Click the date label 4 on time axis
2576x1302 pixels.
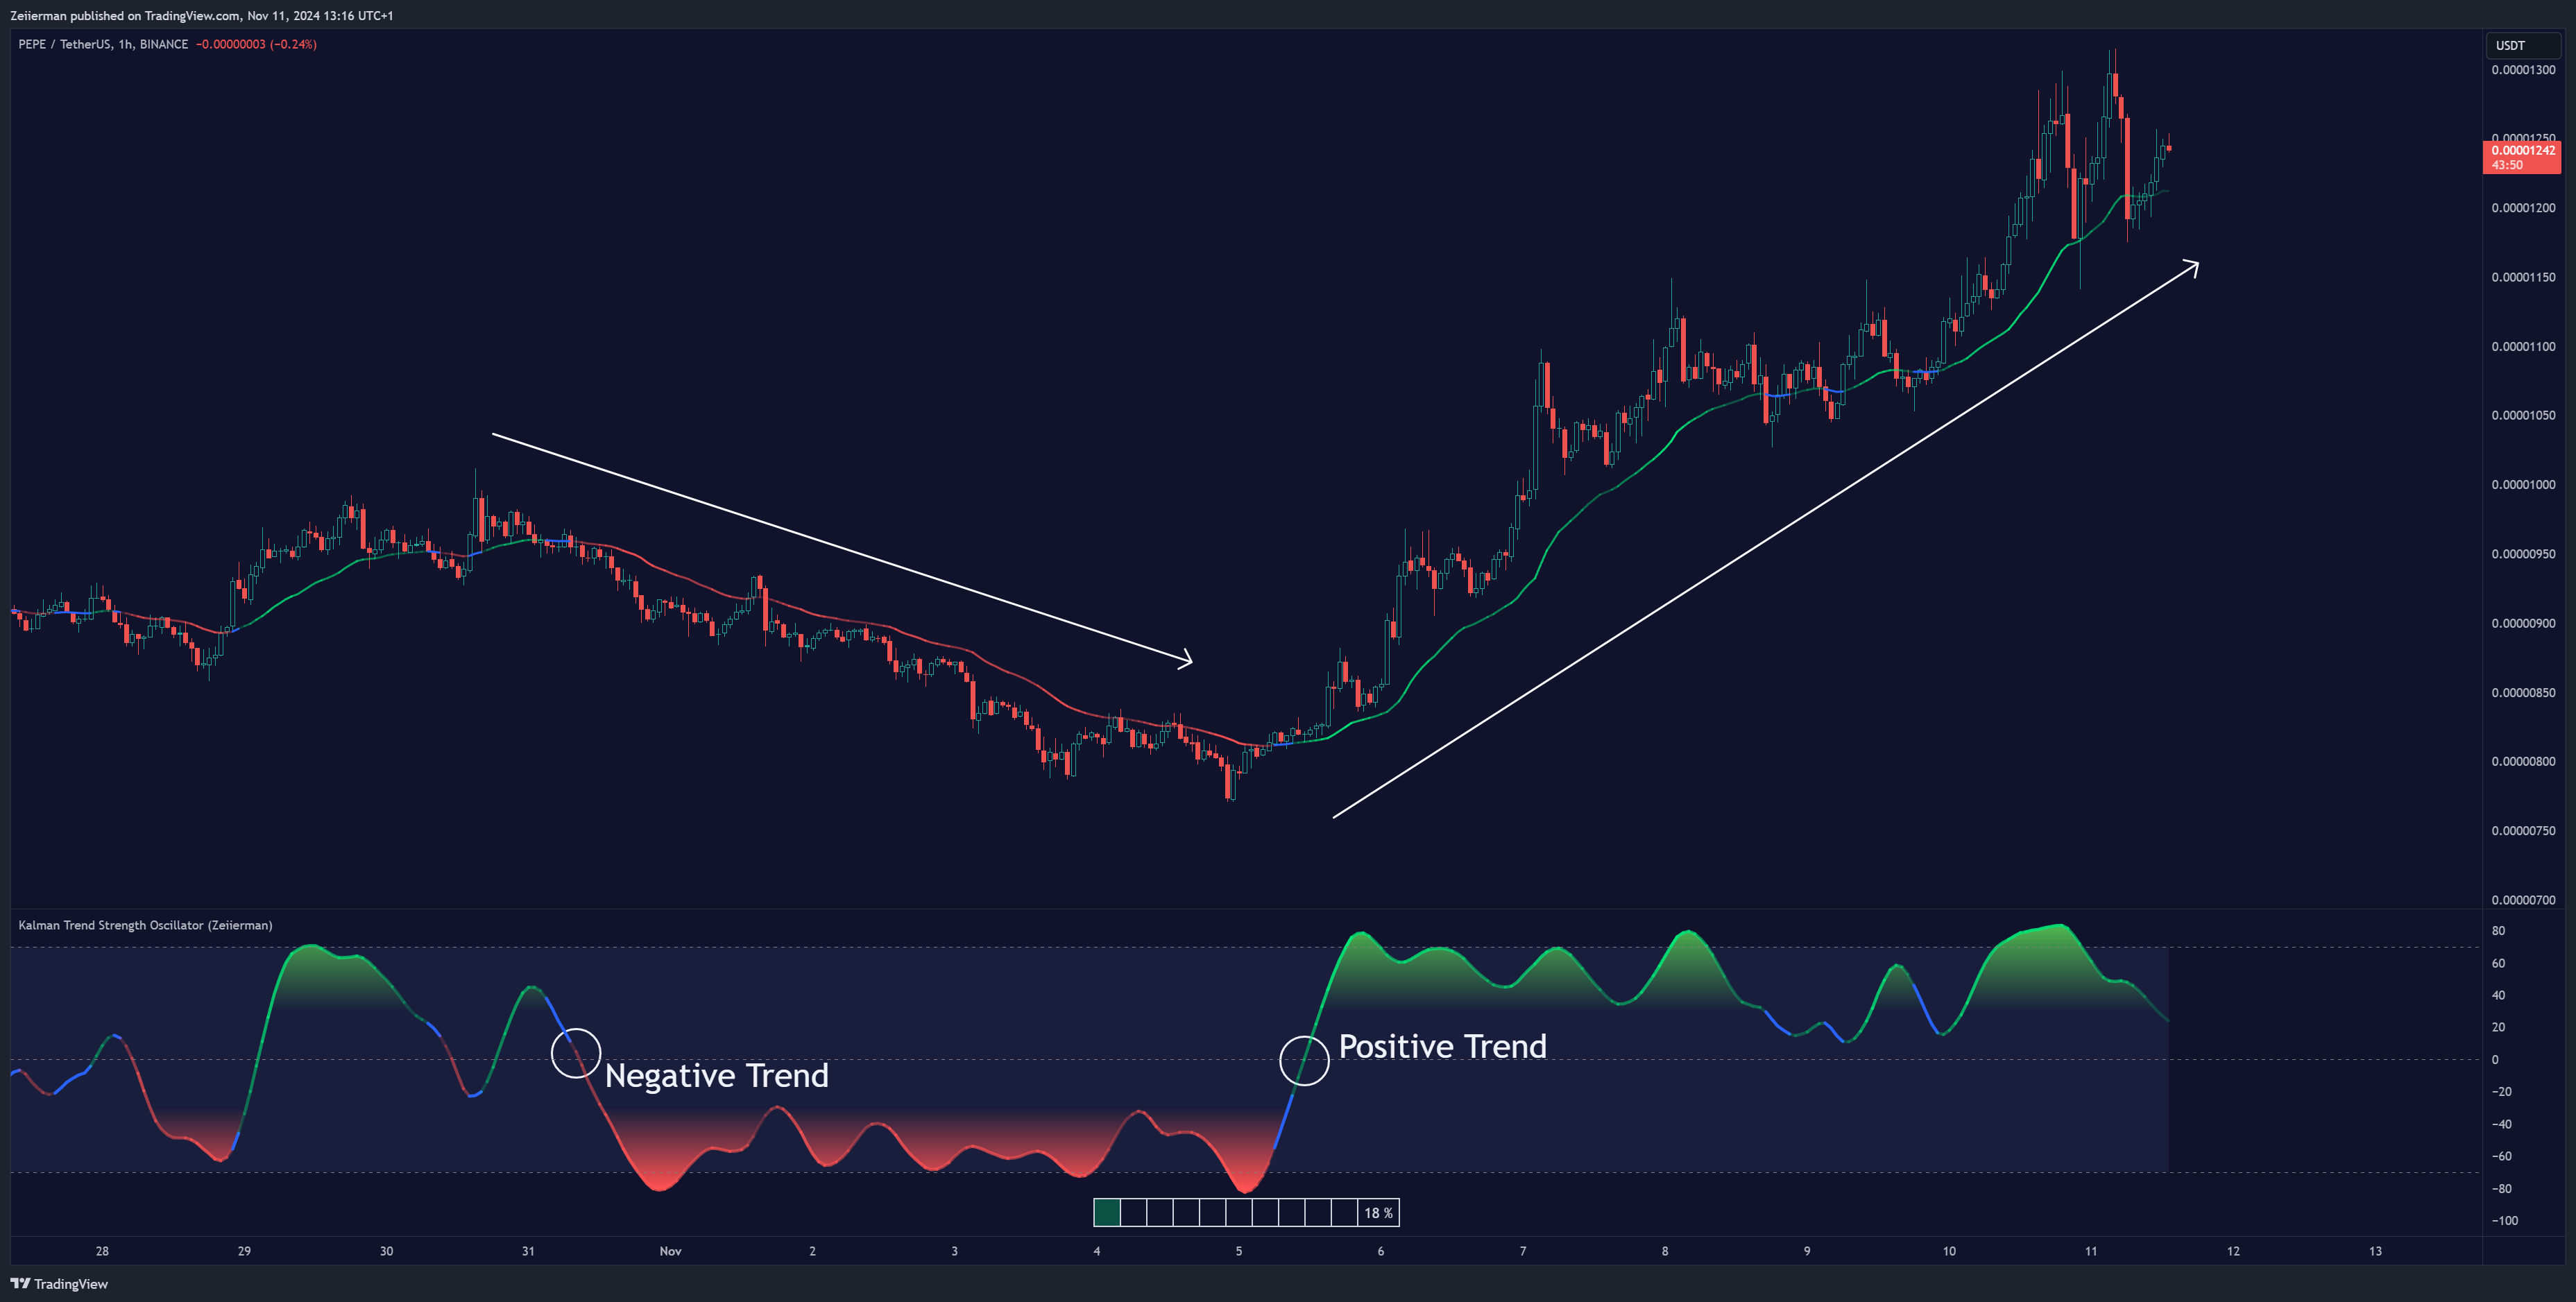click(x=1097, y=1251)
